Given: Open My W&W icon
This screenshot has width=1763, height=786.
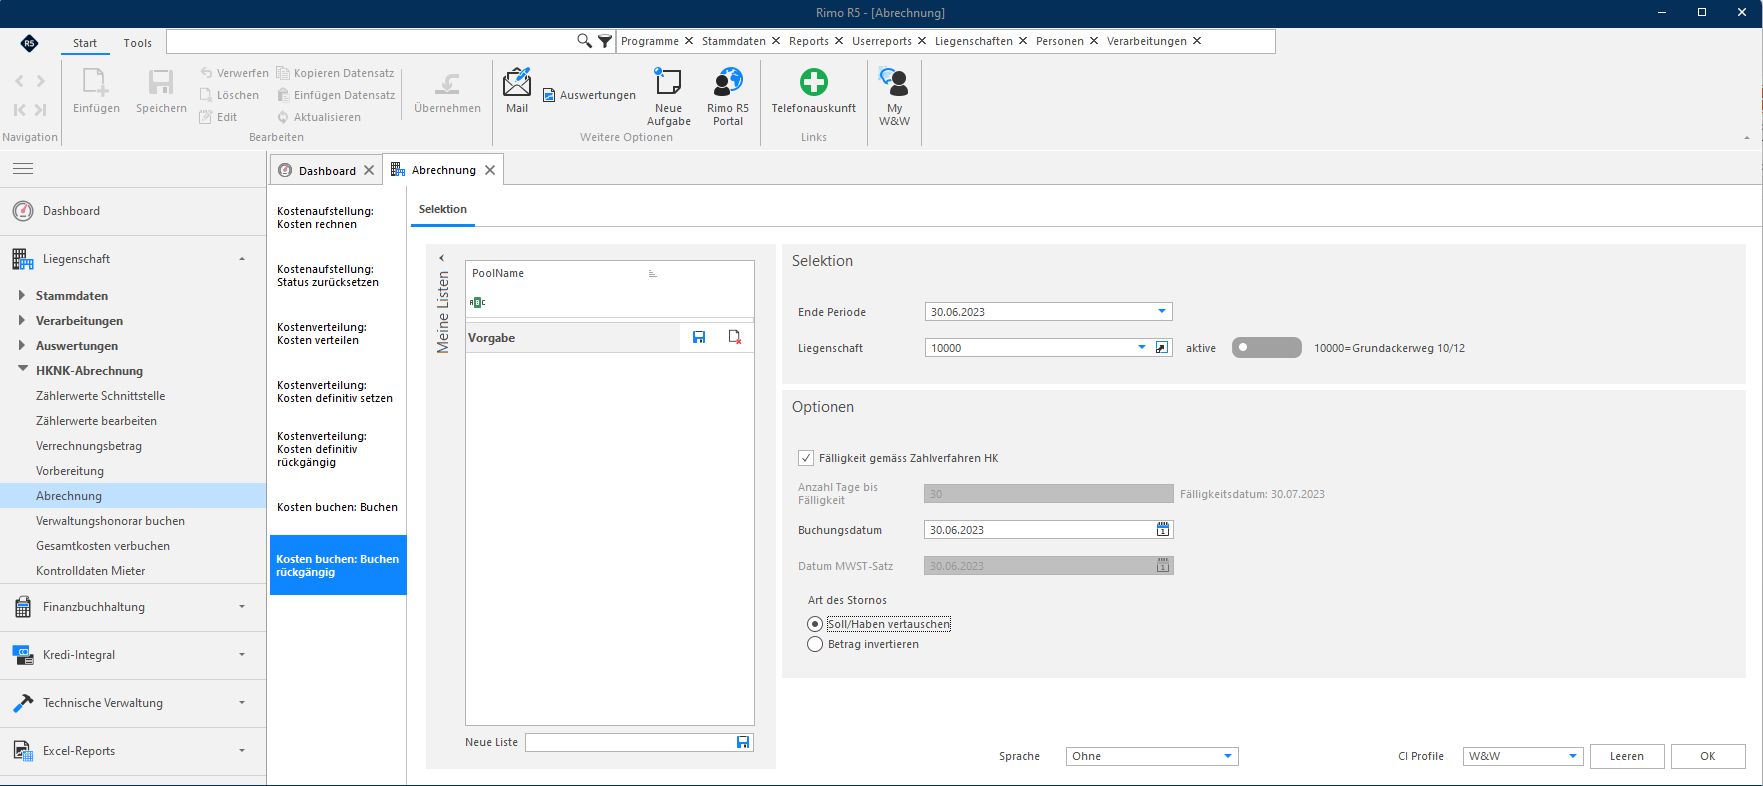Looking at the screenshot, I should point(894,97).
